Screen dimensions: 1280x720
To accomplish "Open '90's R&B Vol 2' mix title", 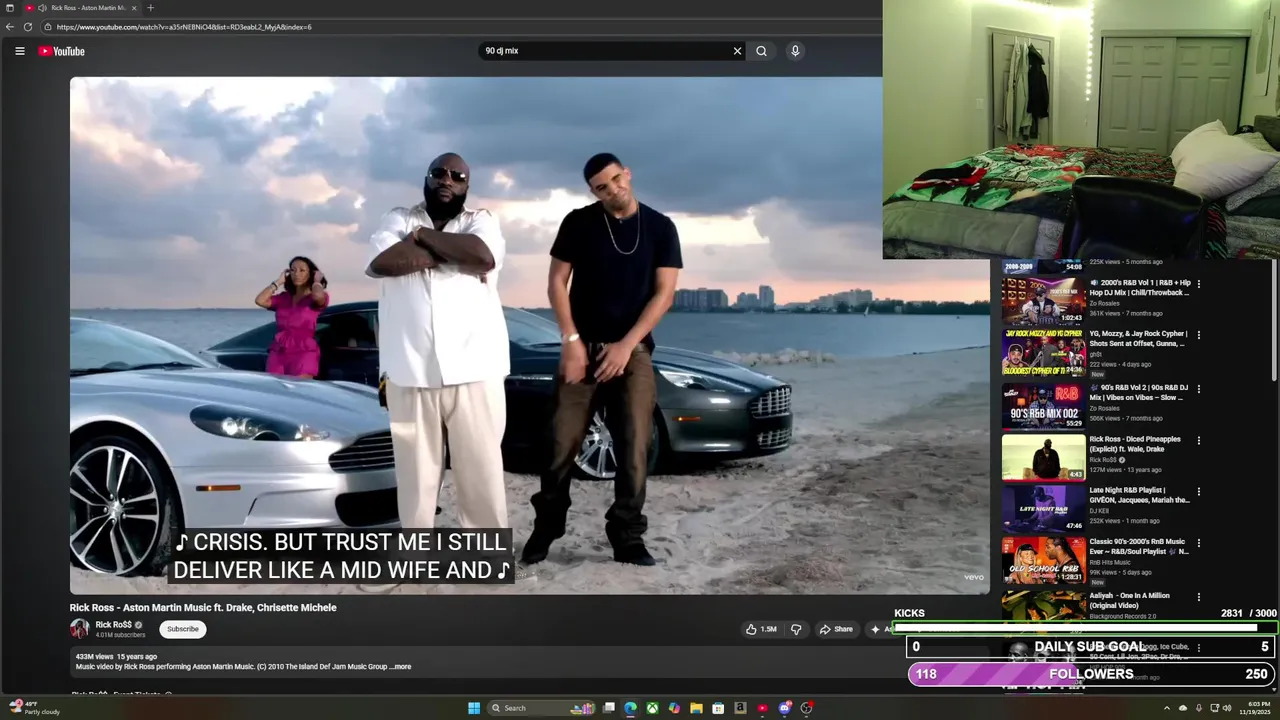I will pos(1139,392).
